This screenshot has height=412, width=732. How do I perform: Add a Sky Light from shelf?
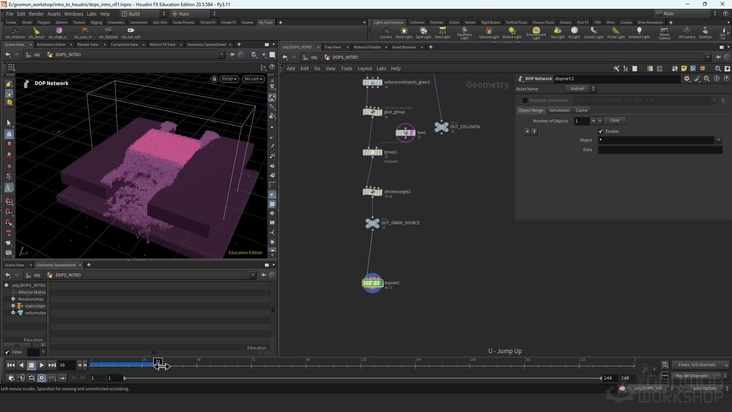pos(557,31)
